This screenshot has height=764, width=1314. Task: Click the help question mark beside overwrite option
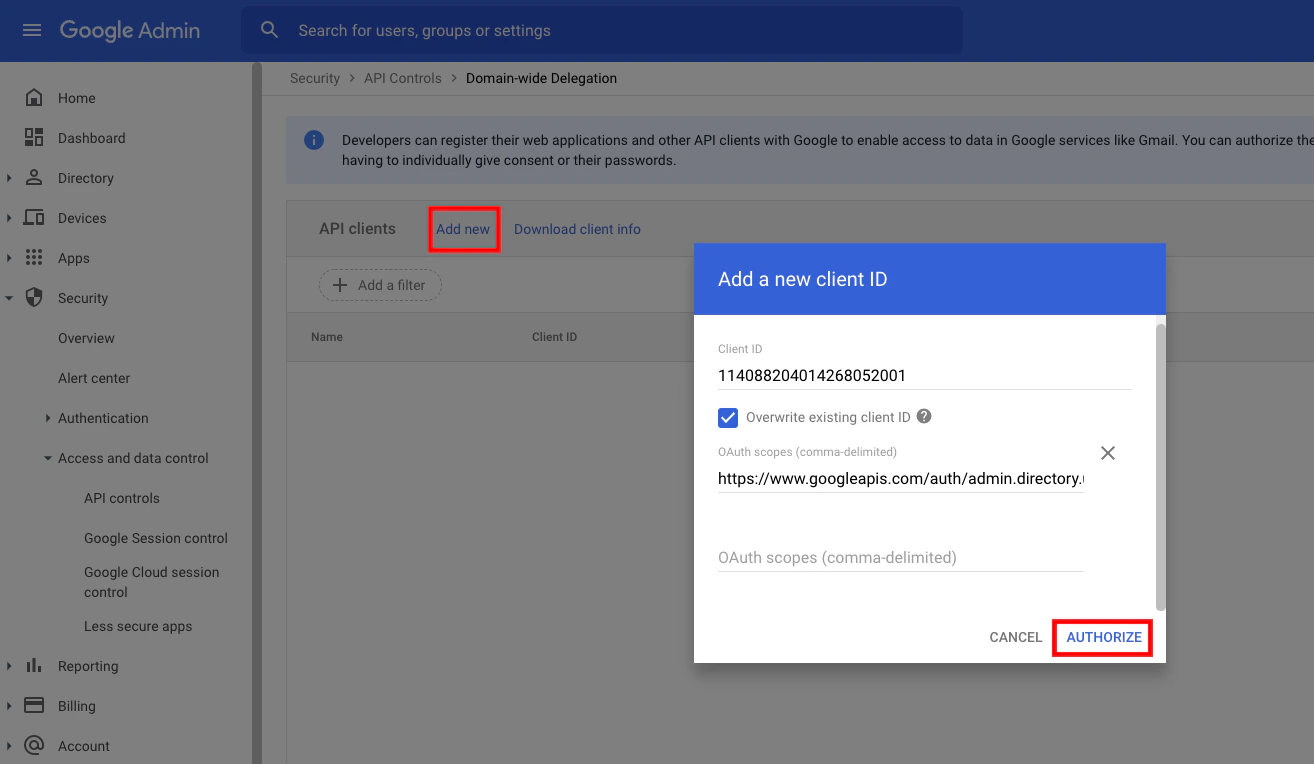[x=922, y=417]
